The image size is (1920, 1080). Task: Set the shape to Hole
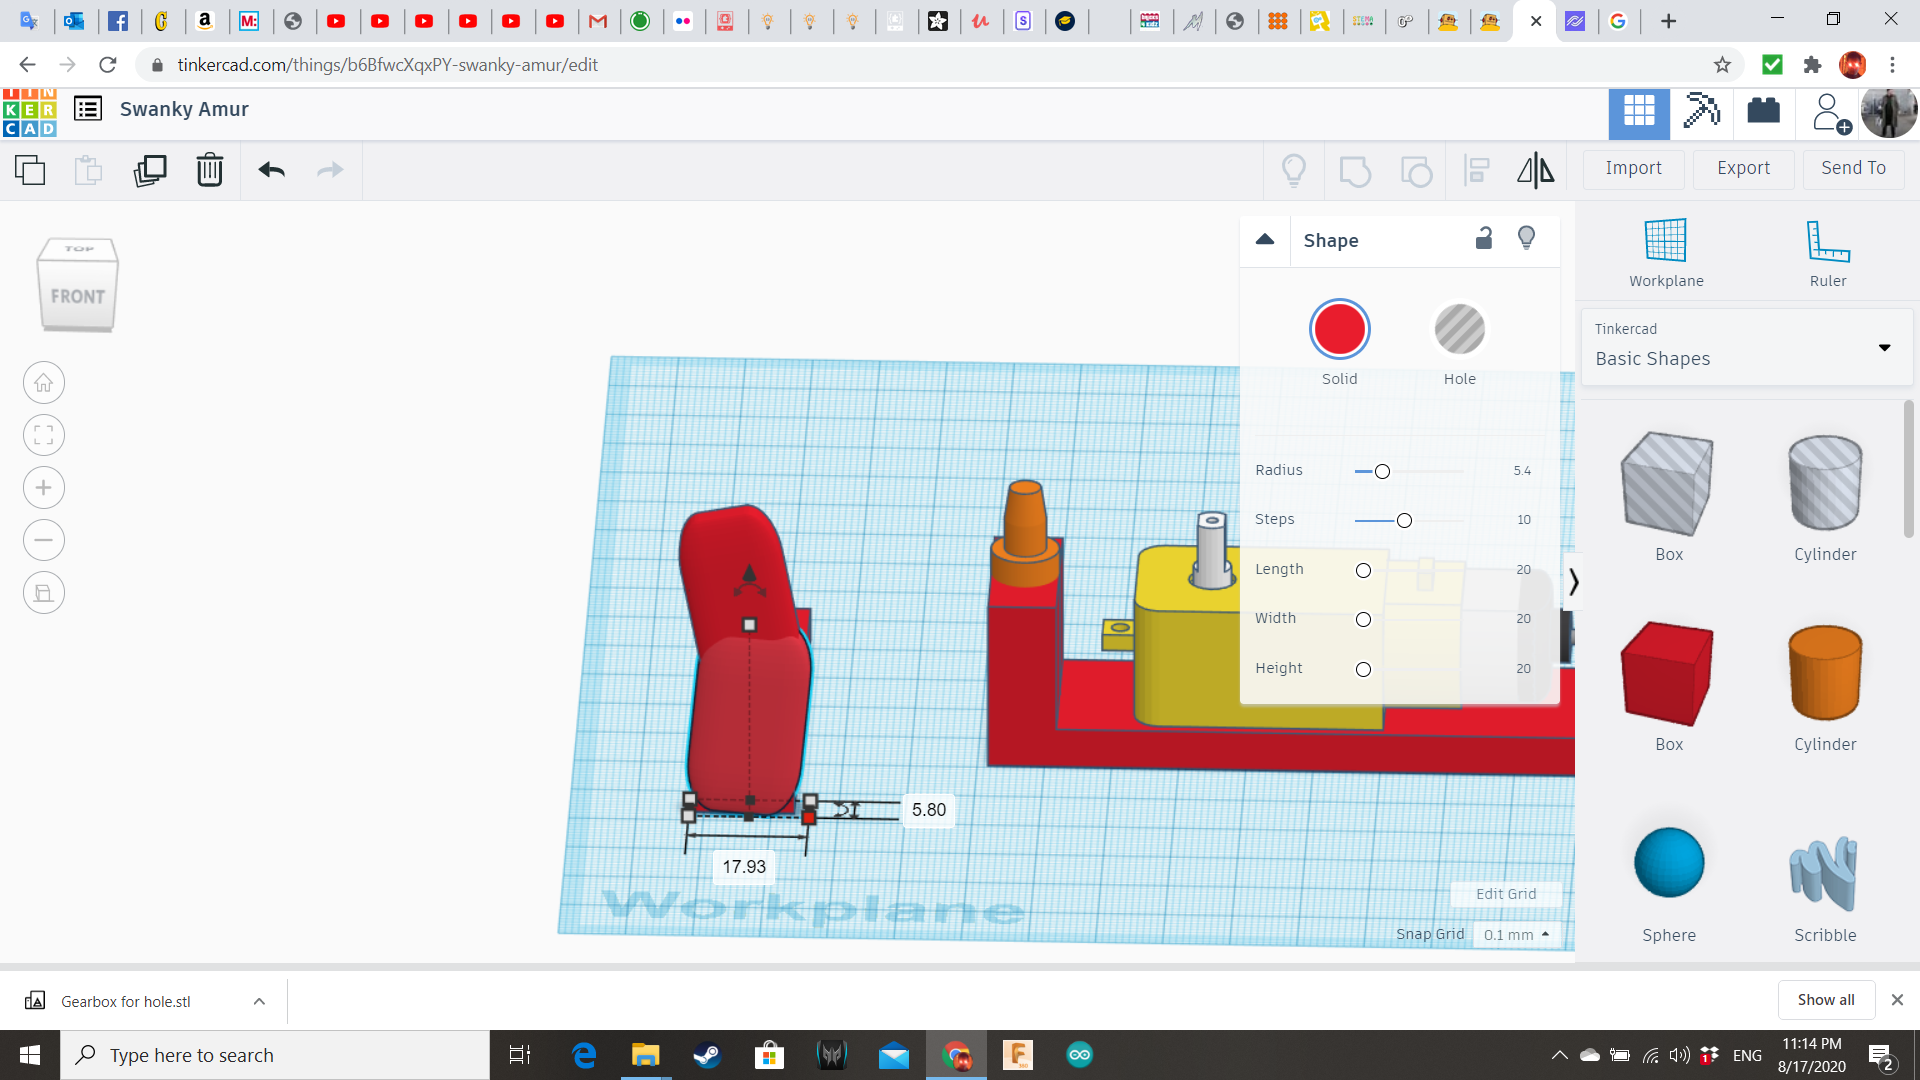(x=1459, y=330)
